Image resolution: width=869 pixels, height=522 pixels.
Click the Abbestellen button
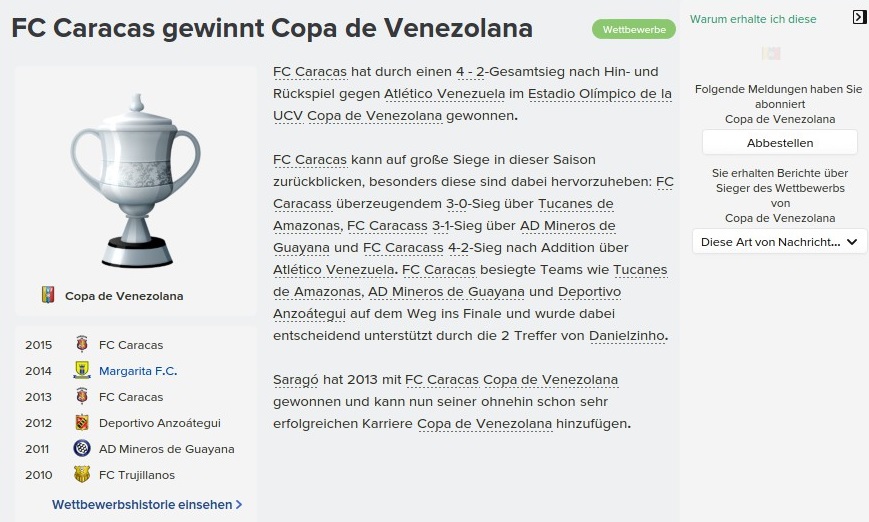pyautogui.click(x=780, y=143)
